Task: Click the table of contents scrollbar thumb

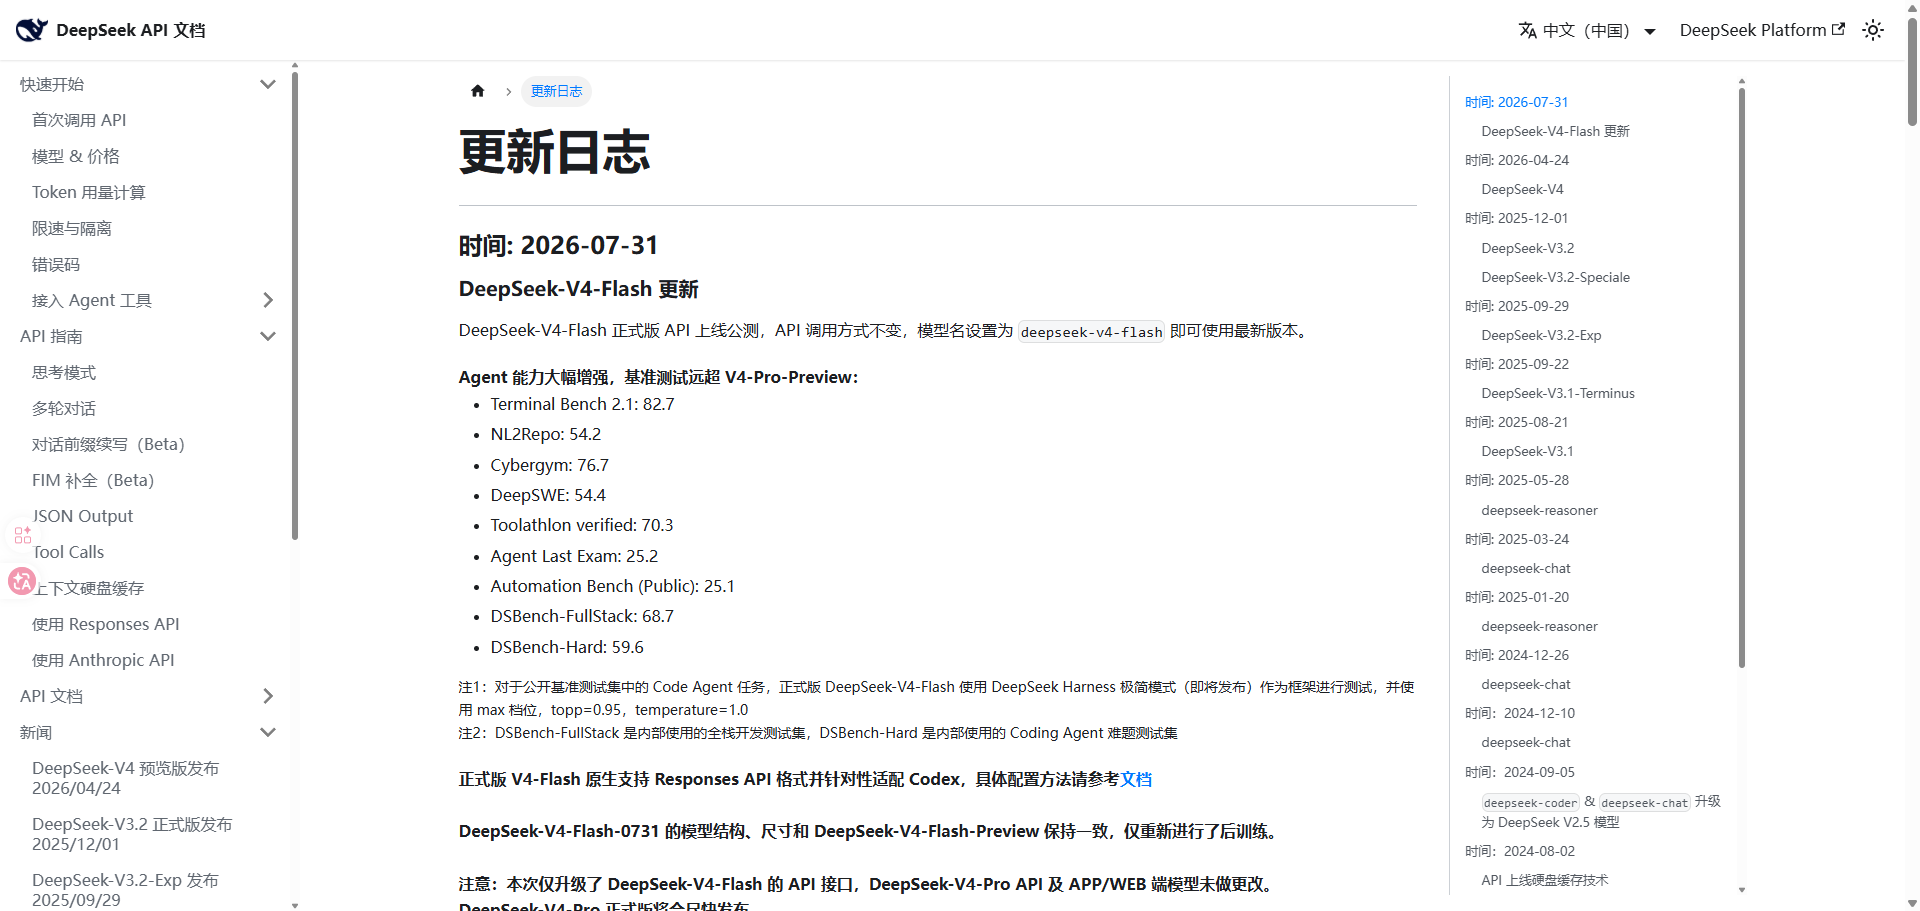Action: (x=1742, y=378)
